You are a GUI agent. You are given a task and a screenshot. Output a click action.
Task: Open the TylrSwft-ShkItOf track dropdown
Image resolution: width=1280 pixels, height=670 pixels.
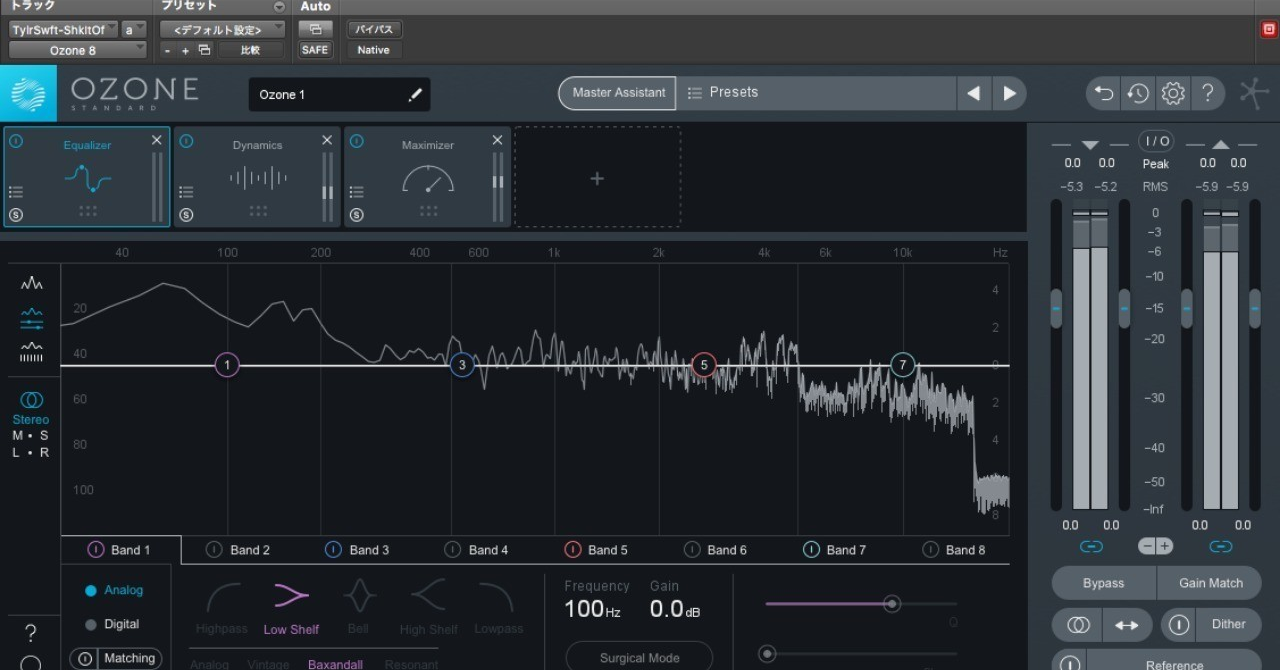64,30
